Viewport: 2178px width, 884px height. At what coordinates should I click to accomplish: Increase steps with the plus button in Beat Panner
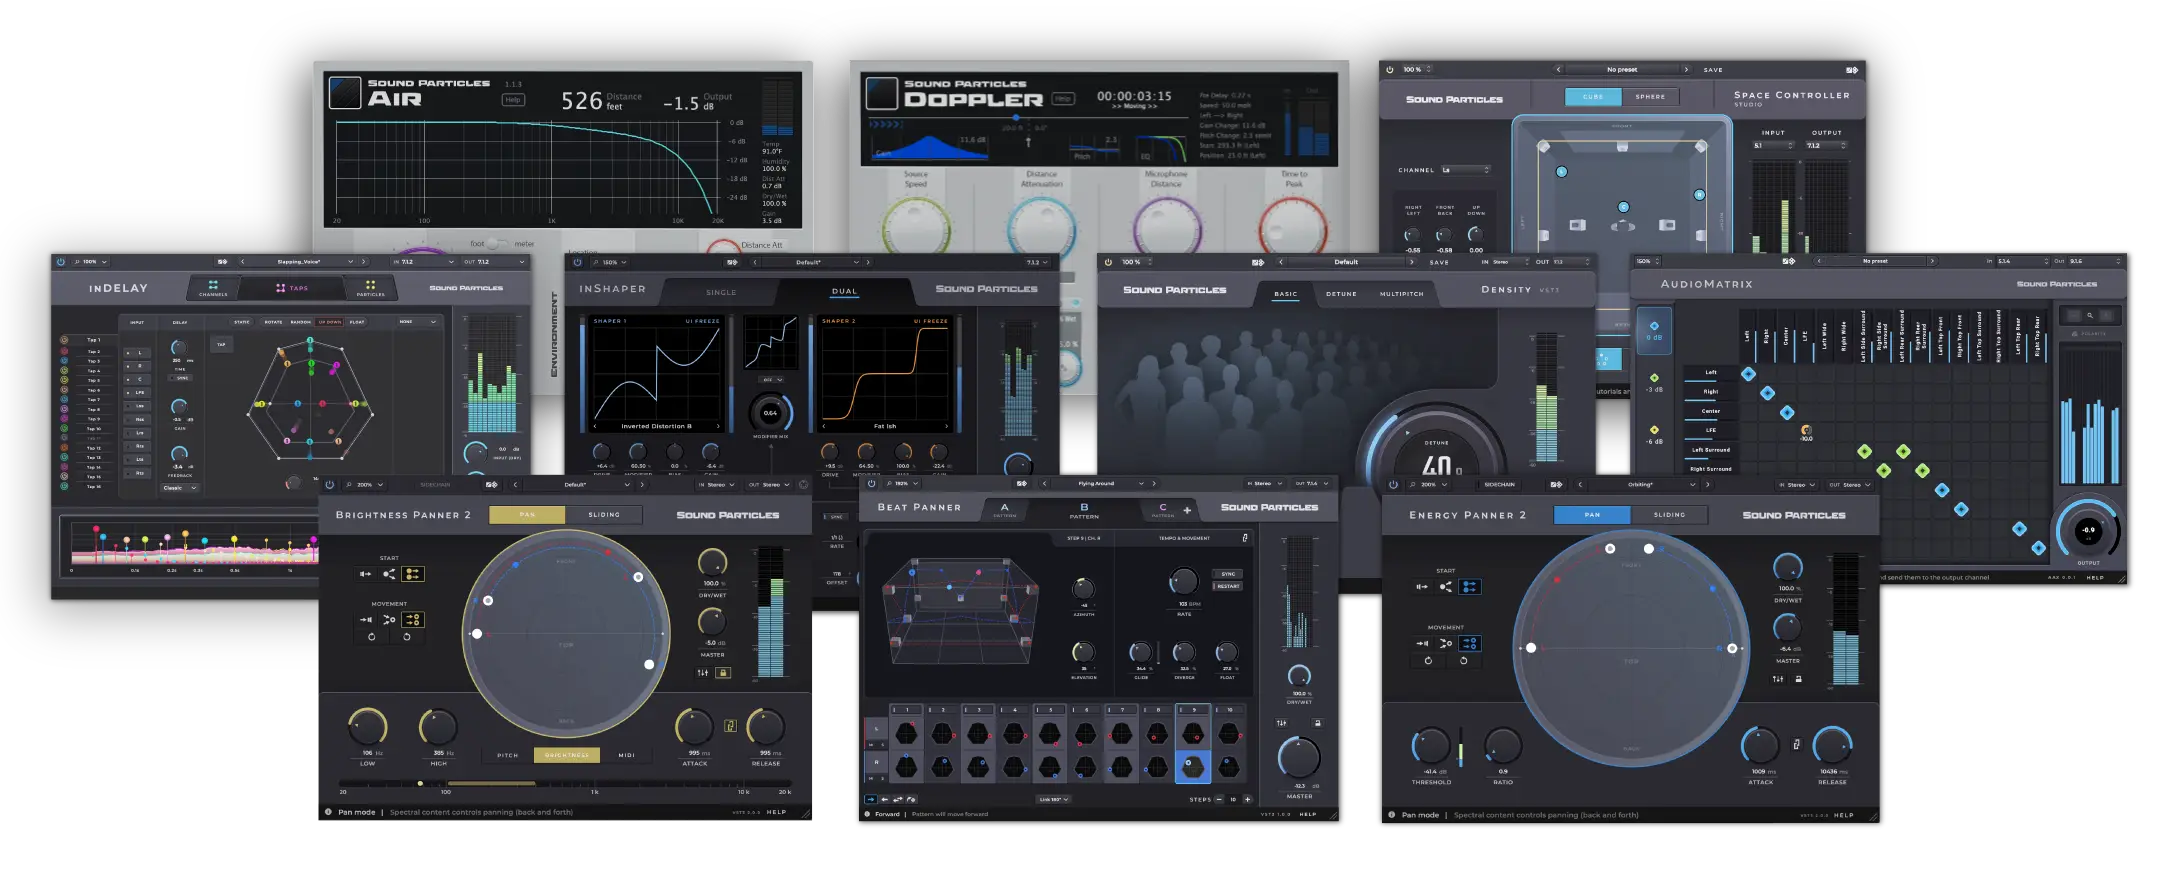[1247, 799]
